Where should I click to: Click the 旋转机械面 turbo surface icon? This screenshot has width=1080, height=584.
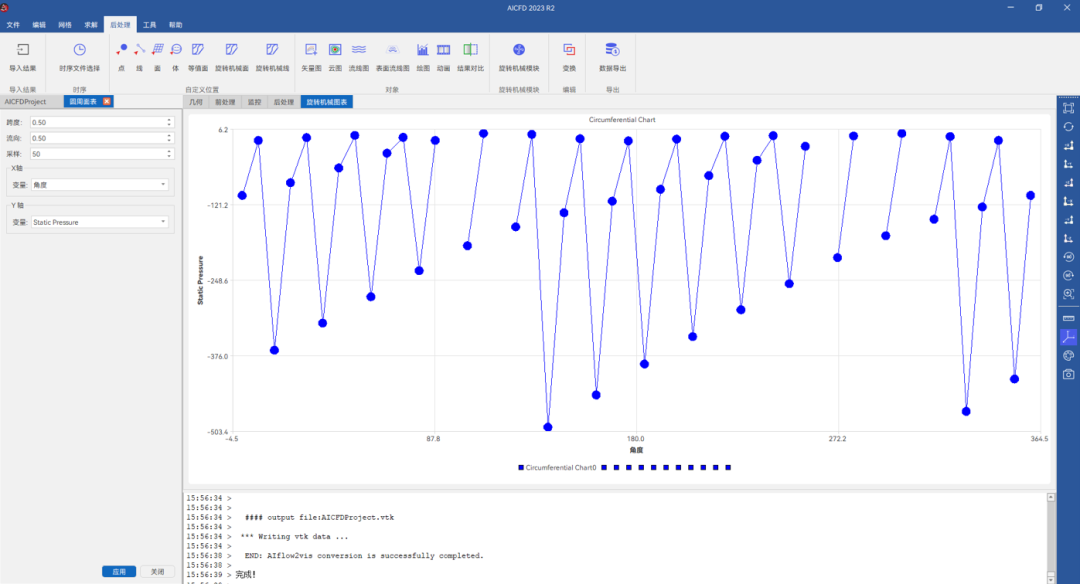pos(231,50)
